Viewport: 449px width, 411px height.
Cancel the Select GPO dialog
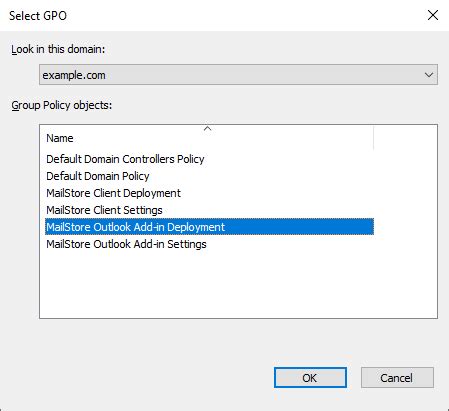(x=397, y=378)
